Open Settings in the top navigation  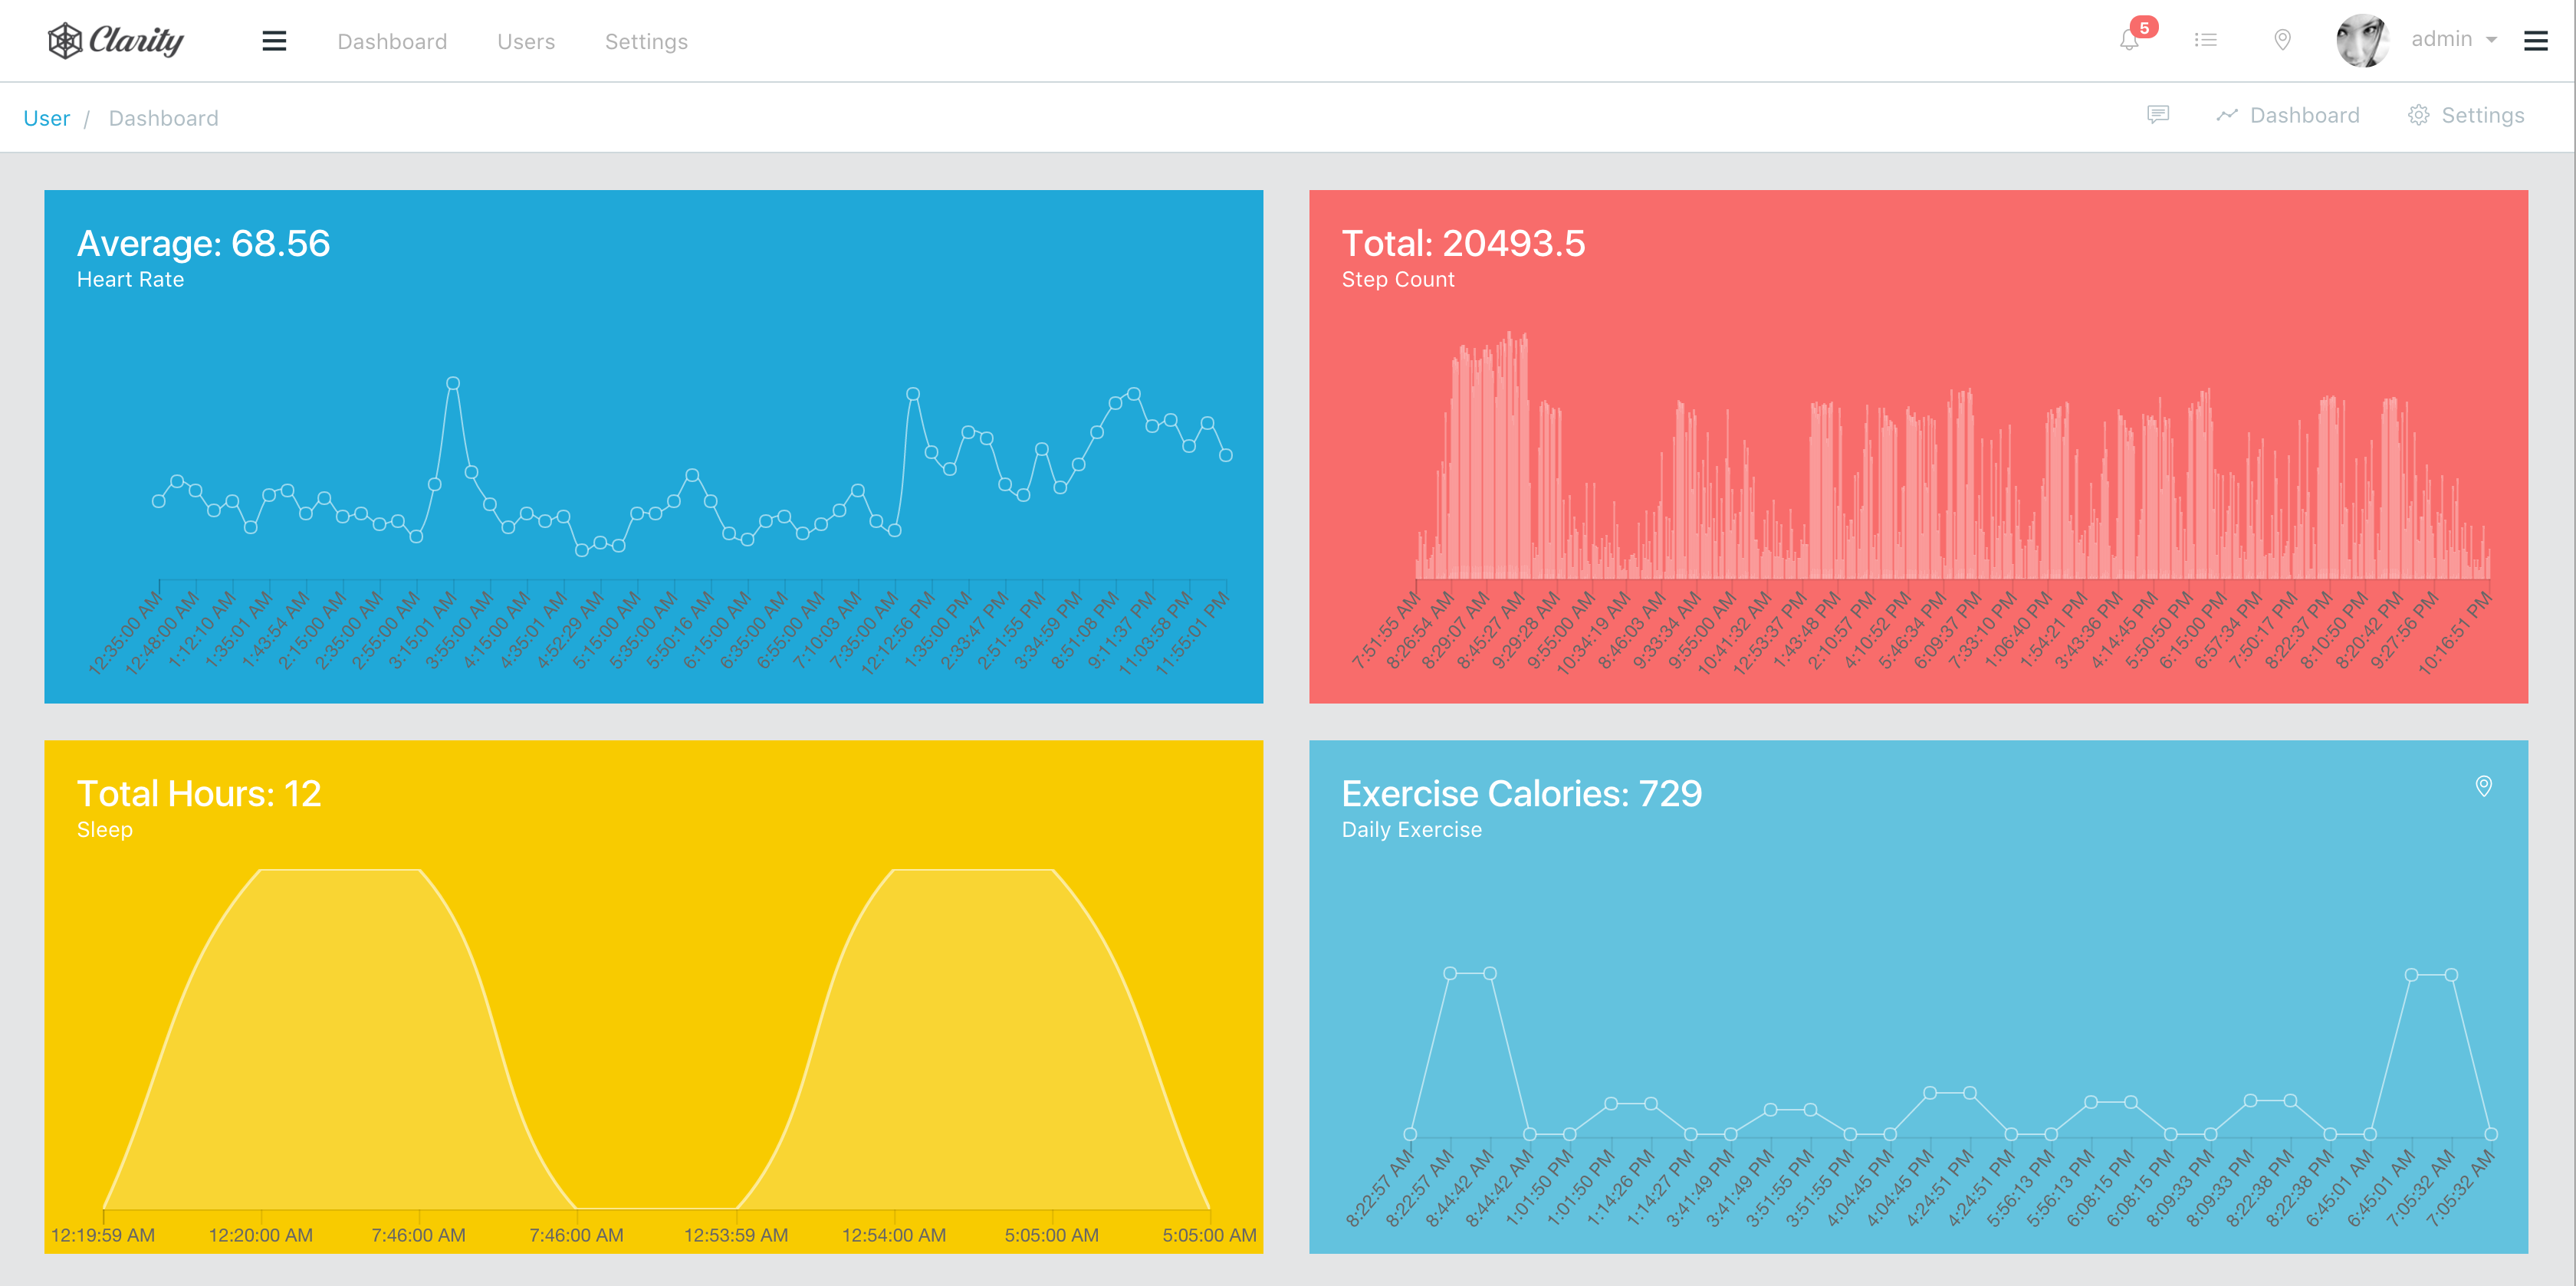[646, 42]
